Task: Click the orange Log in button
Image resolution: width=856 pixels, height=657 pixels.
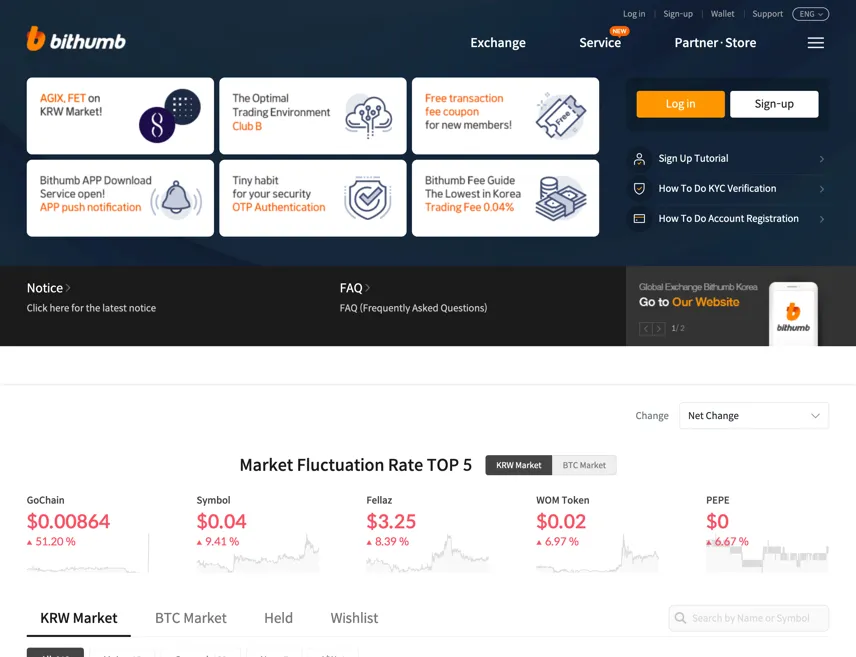Action: point(680,104)
